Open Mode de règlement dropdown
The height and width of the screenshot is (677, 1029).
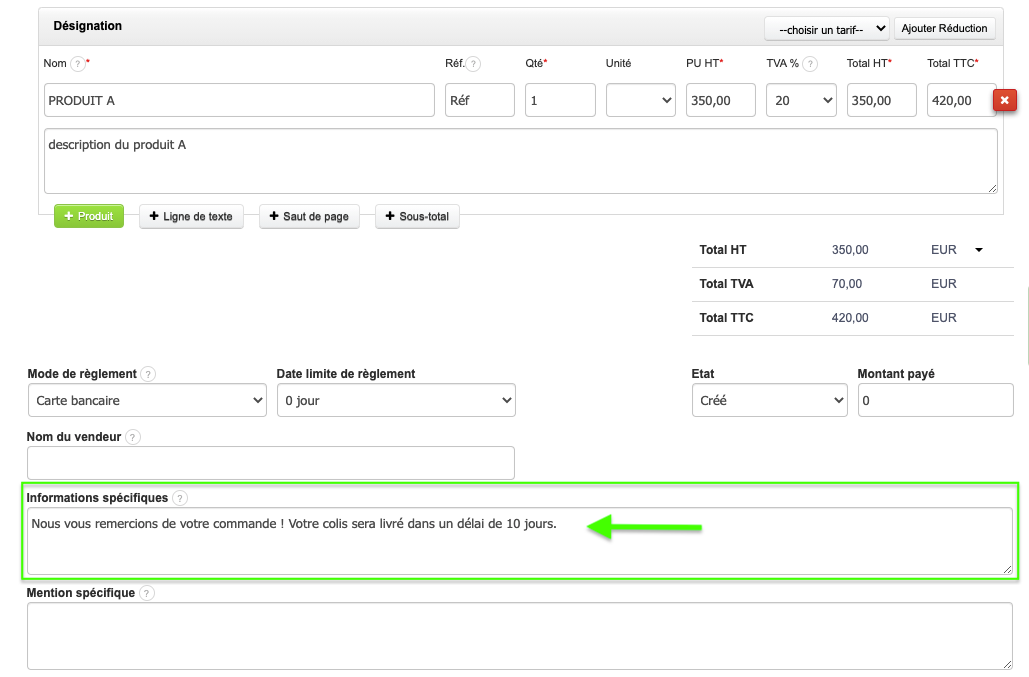pyautogui.click(x=146, y=401)
